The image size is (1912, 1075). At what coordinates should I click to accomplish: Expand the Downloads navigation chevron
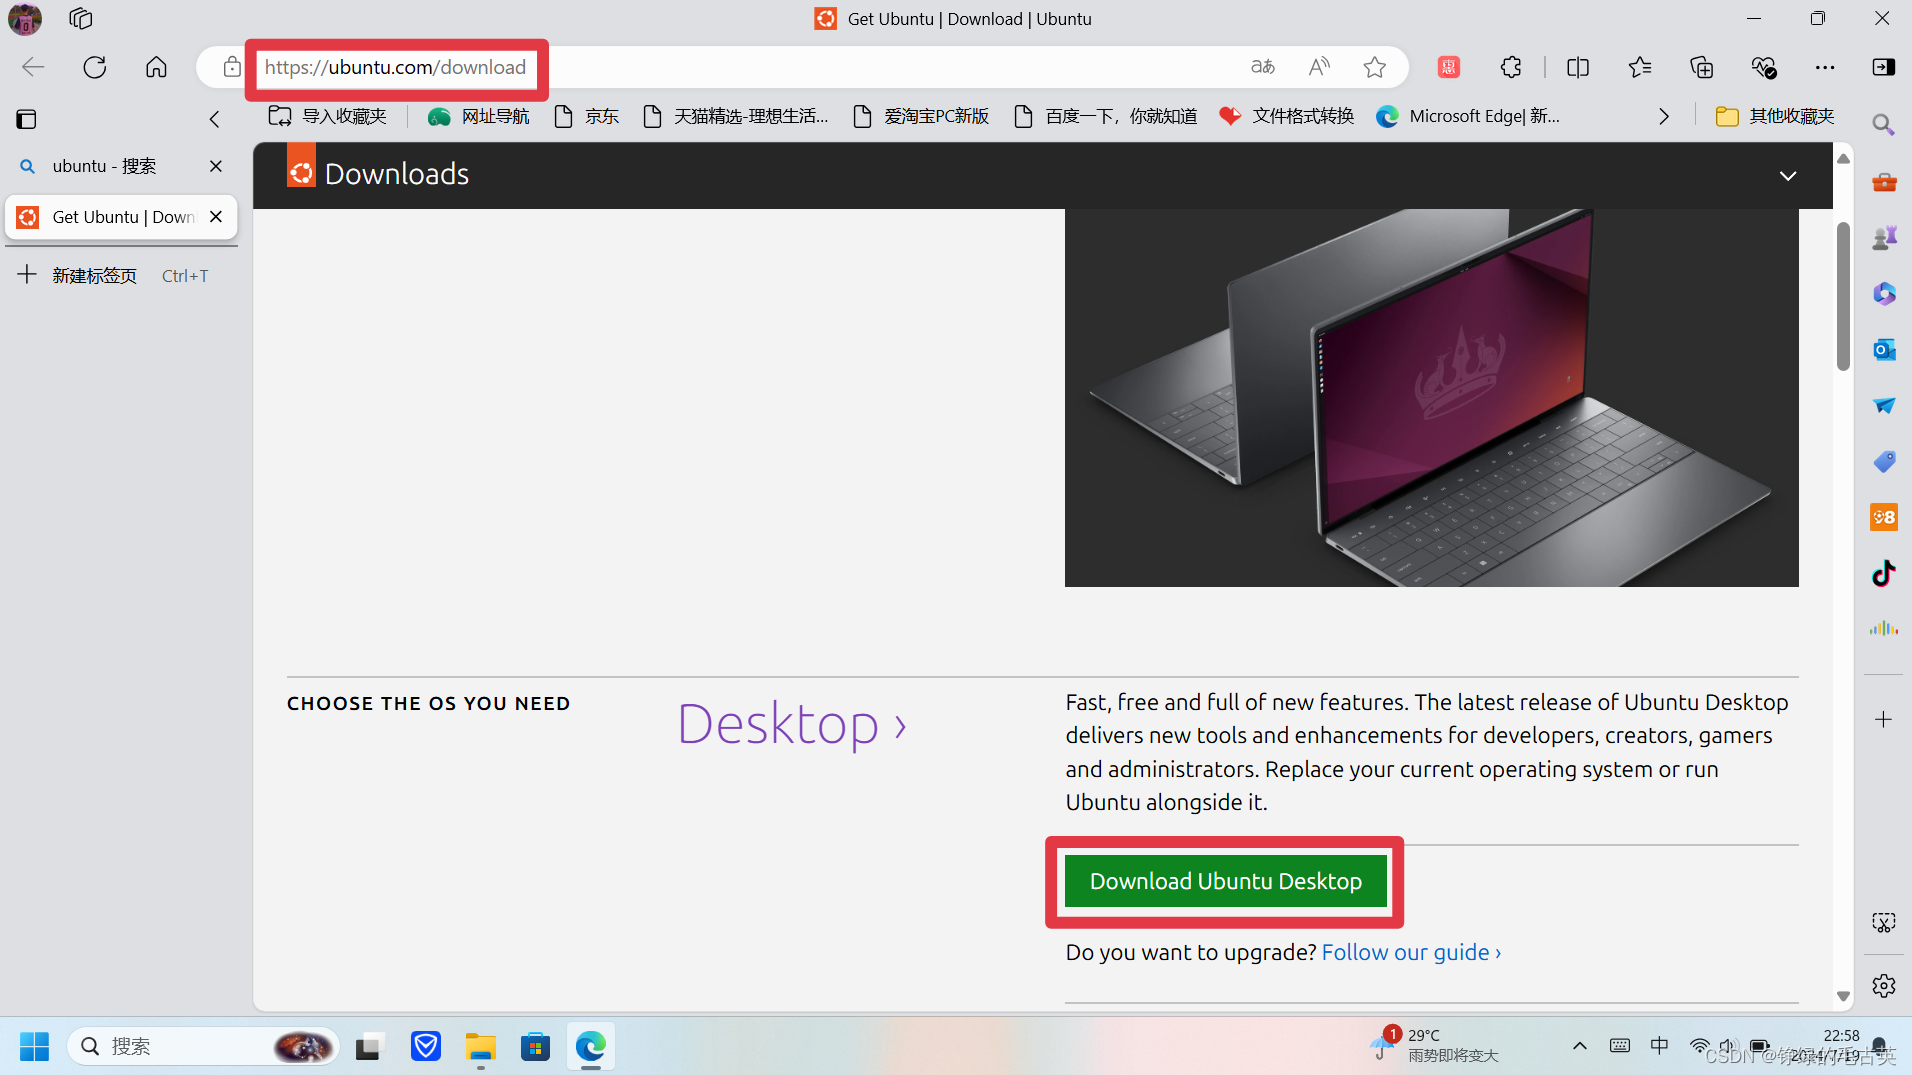[1788, 176]
